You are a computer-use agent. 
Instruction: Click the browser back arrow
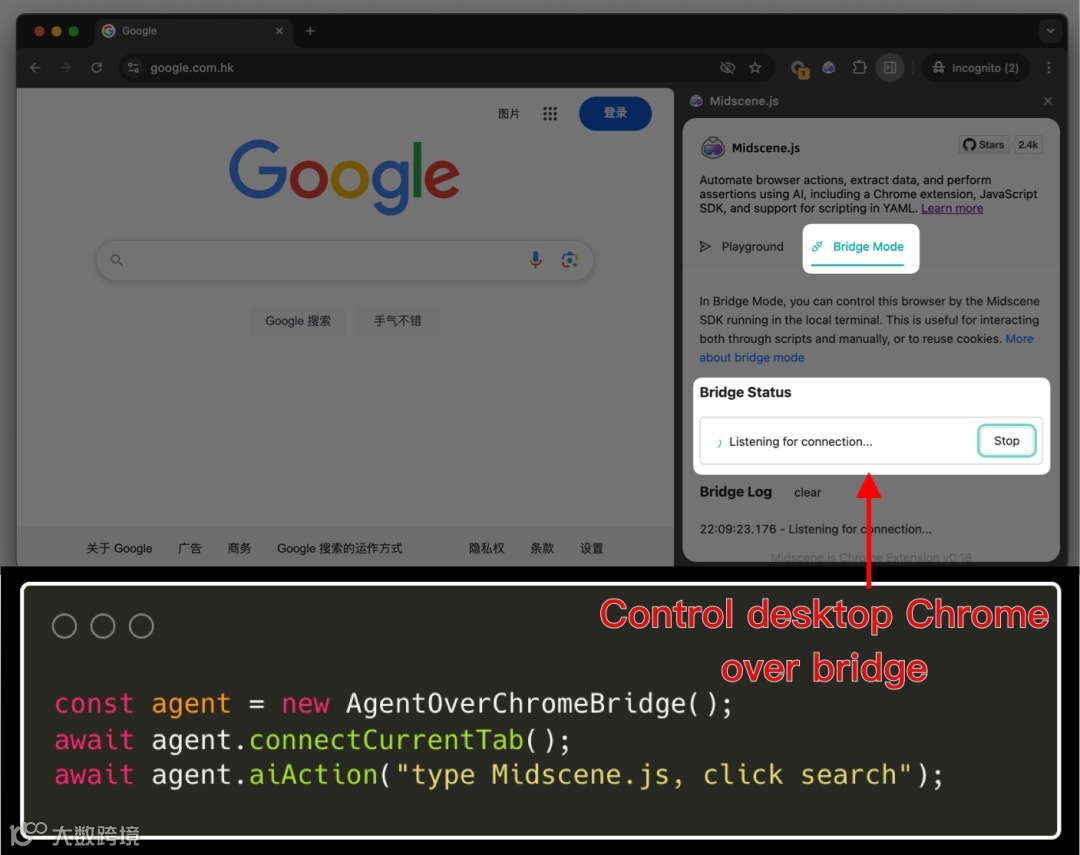tap(36, 68)
